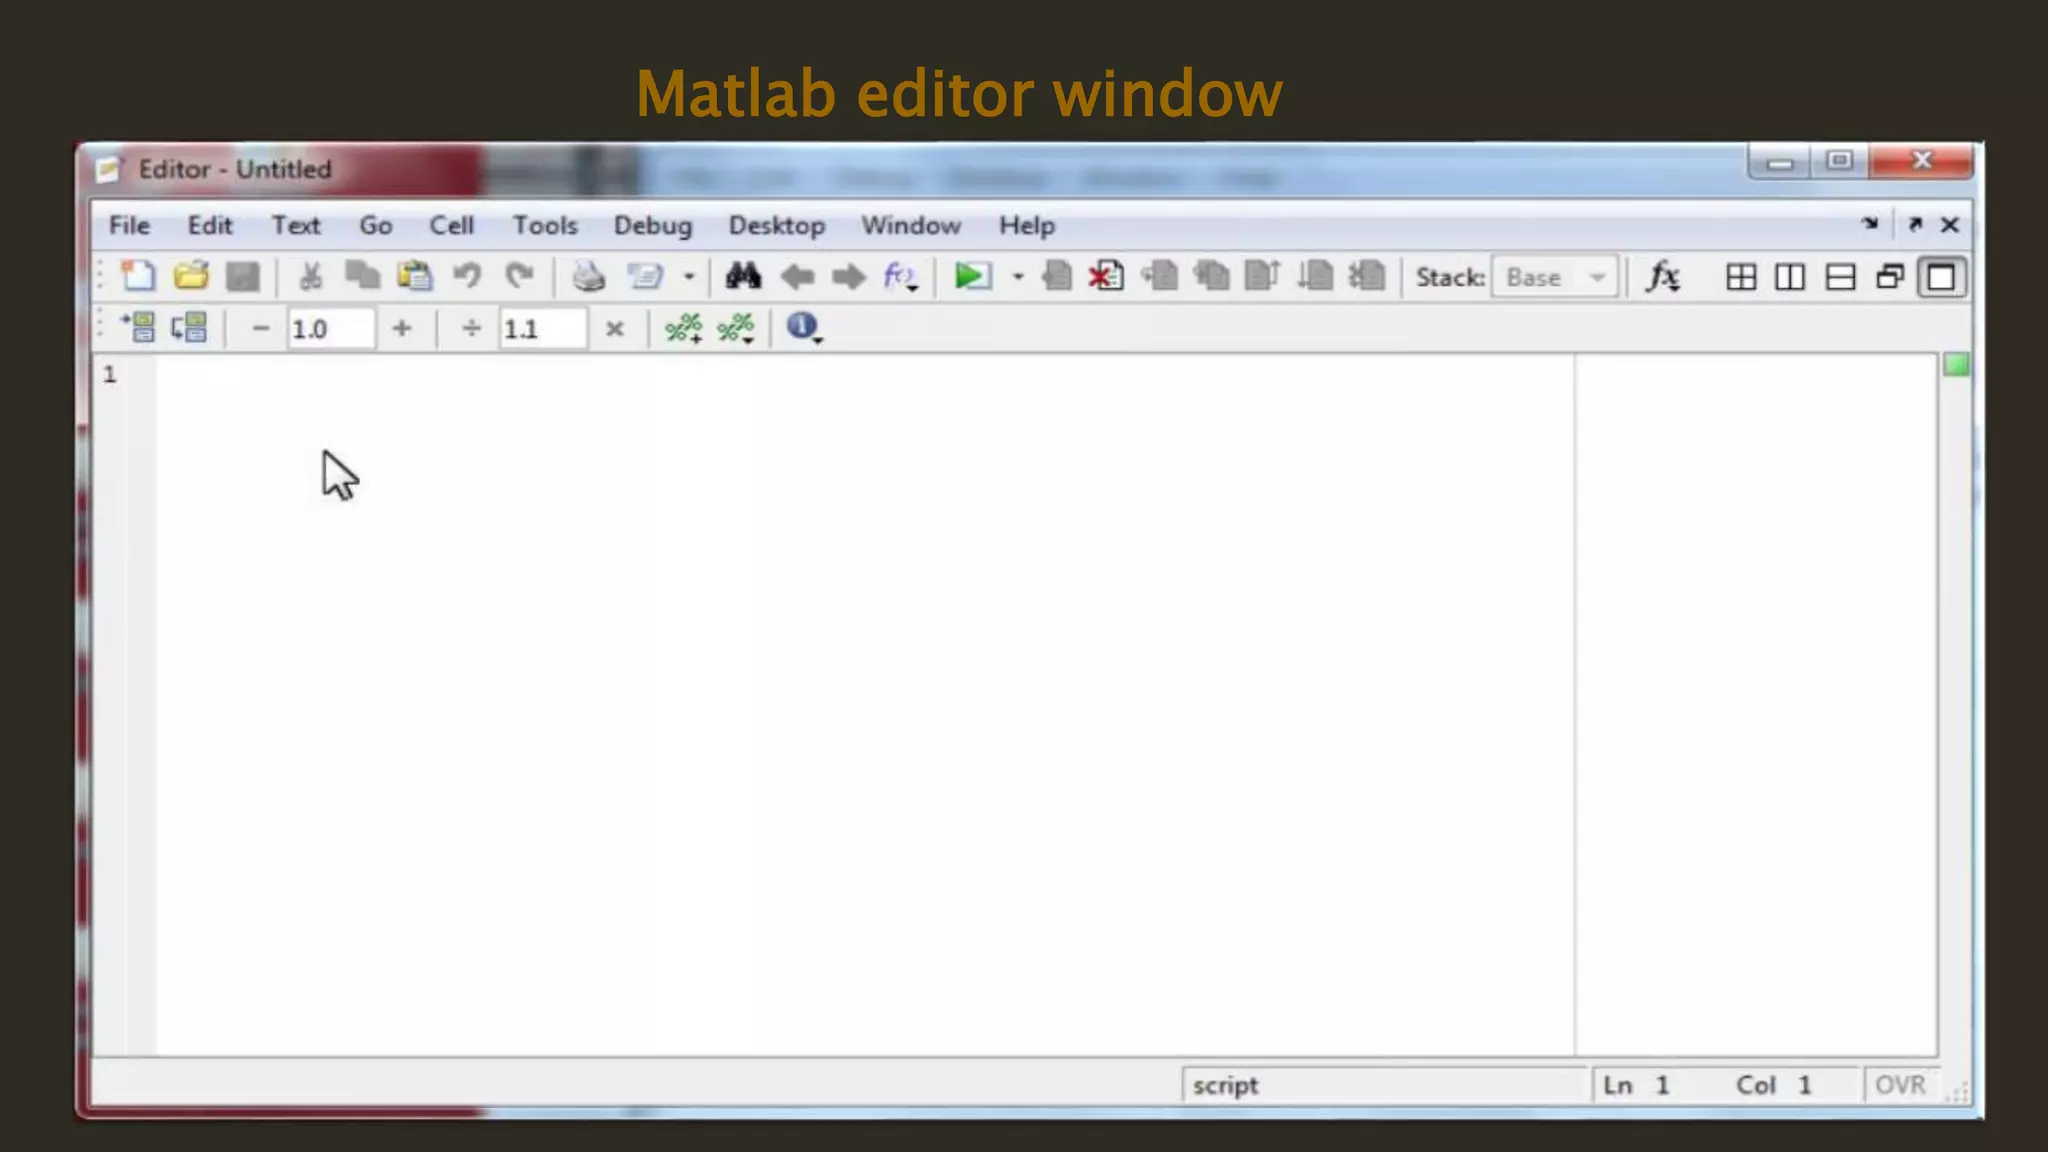This screenshot has height=1152, width=2048.
Task: Create a new file with New icon
Action: (138, 276)
